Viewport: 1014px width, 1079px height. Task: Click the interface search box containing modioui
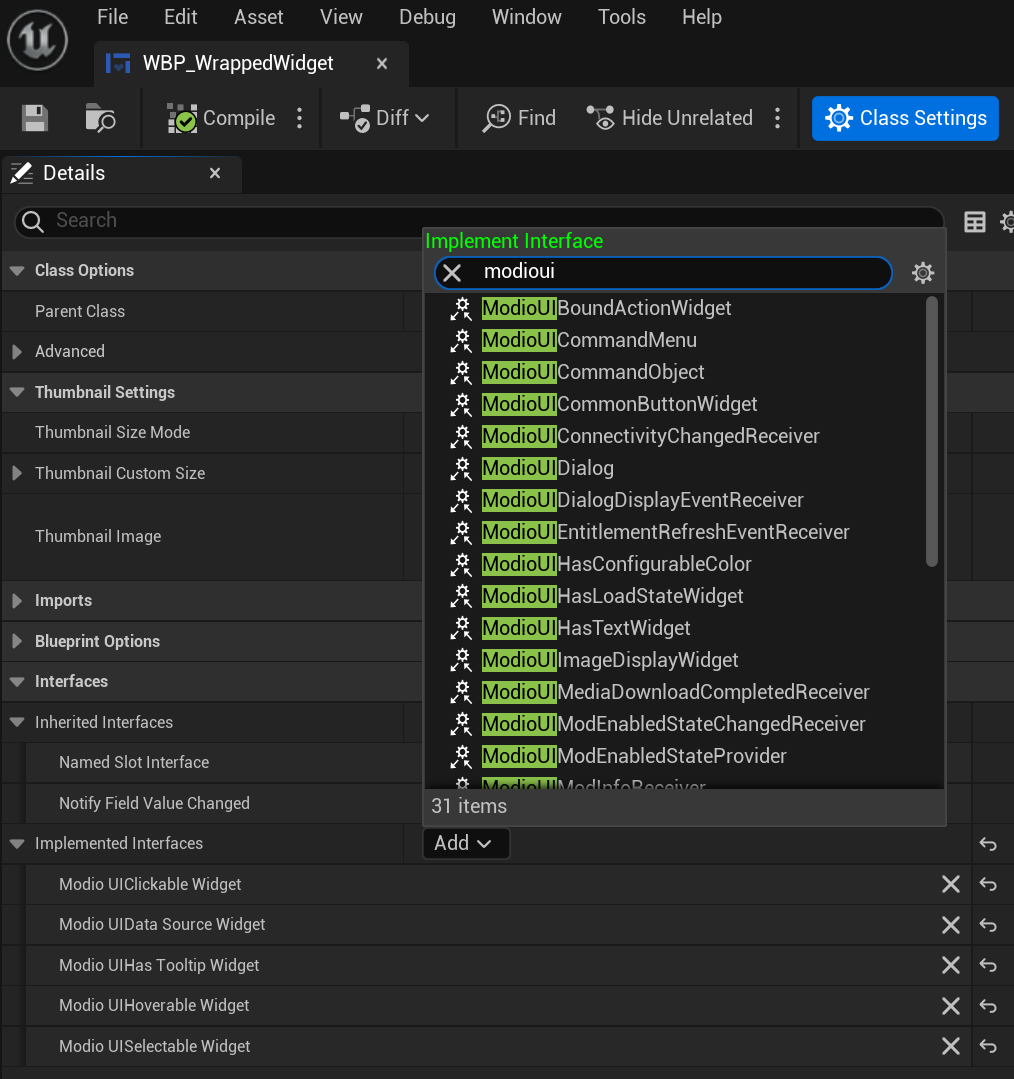point(663,273)
